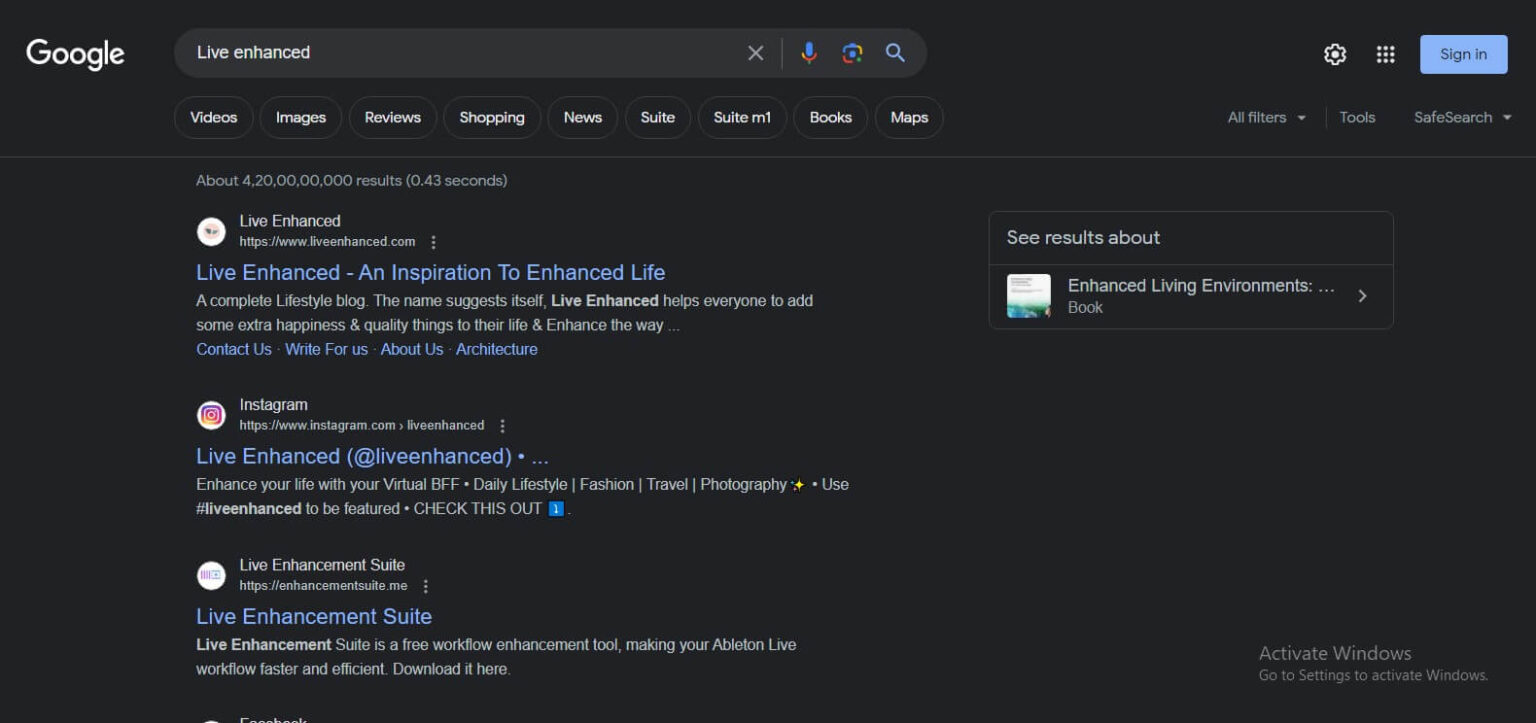
Task: Click the Live Enhanced site favicon
Action: (211, 230)
